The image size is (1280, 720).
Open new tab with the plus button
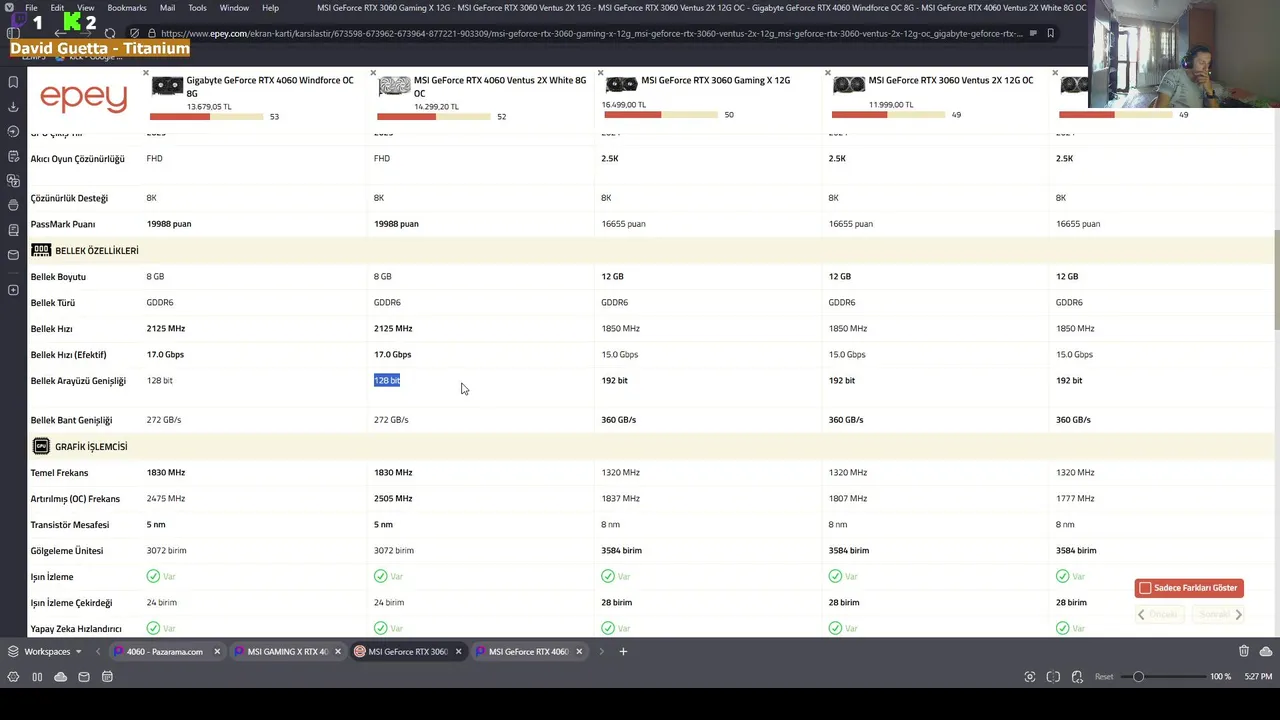(623, 651)
